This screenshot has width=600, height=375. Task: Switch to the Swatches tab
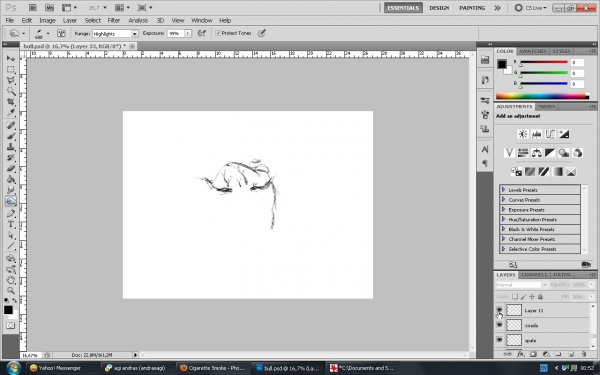[532, 51]
